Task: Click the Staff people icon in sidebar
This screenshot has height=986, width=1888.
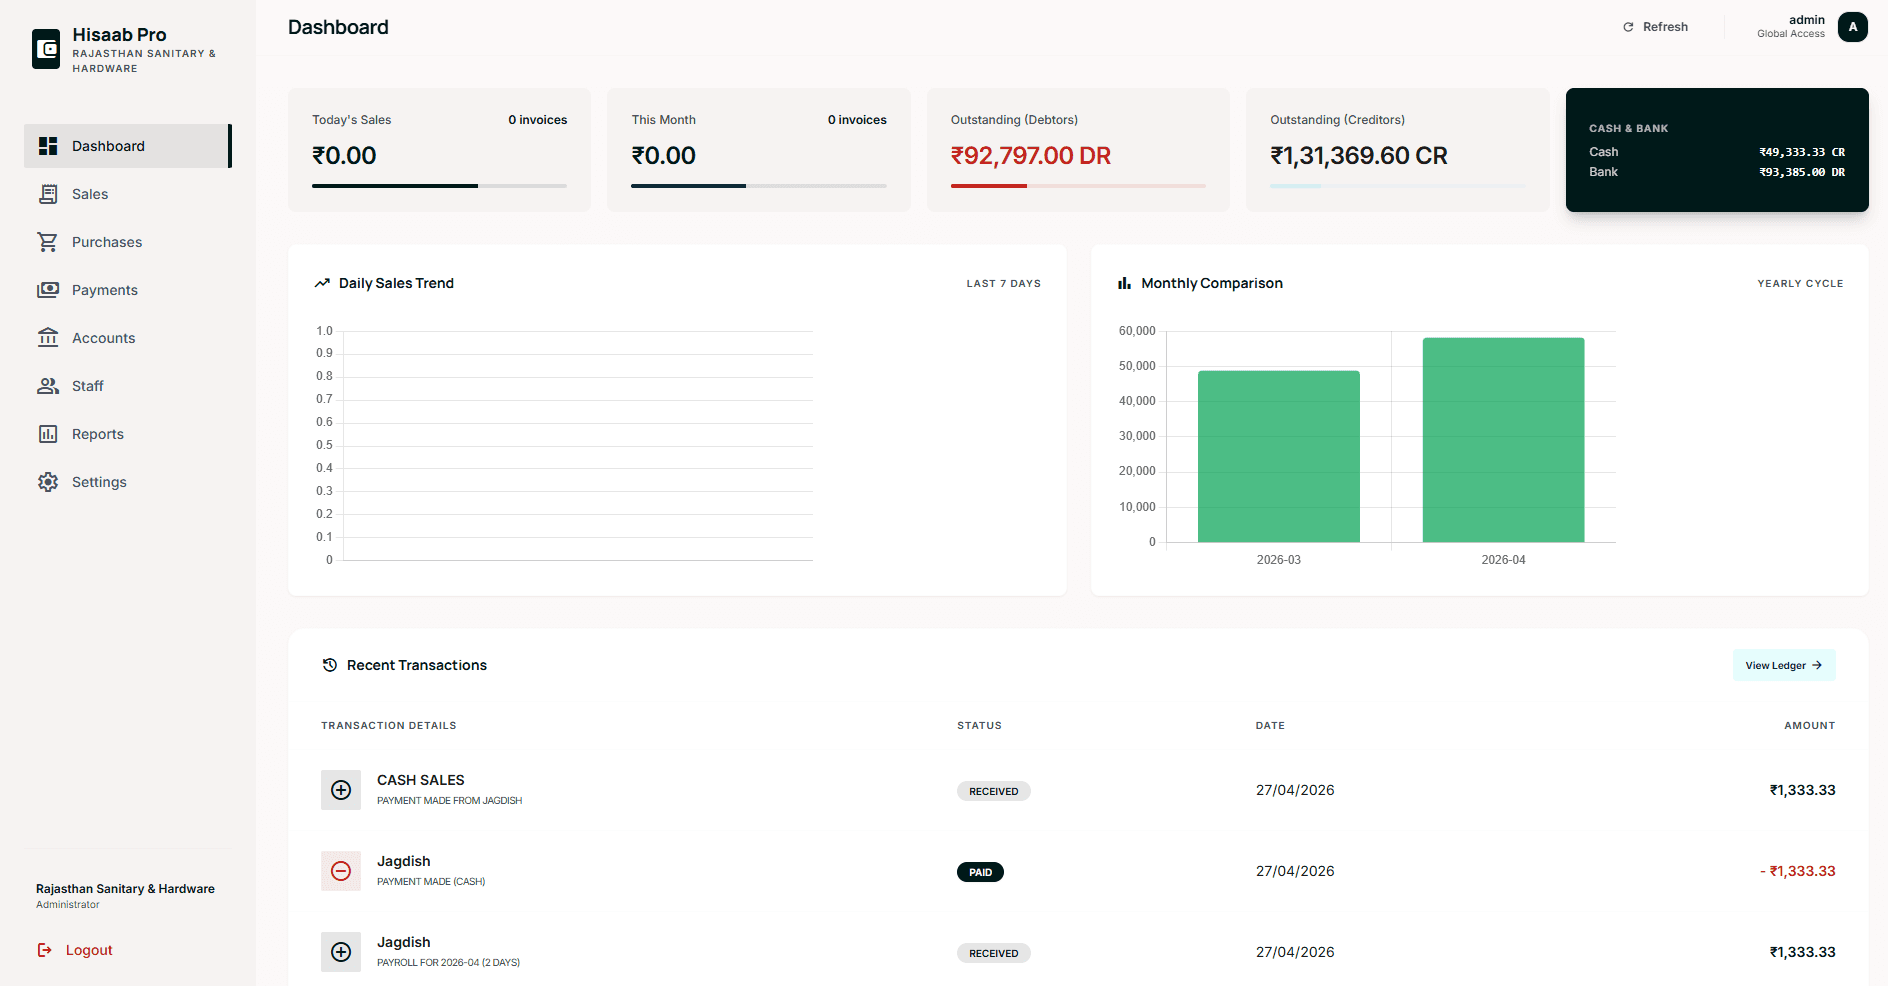Action: [48, 386]
